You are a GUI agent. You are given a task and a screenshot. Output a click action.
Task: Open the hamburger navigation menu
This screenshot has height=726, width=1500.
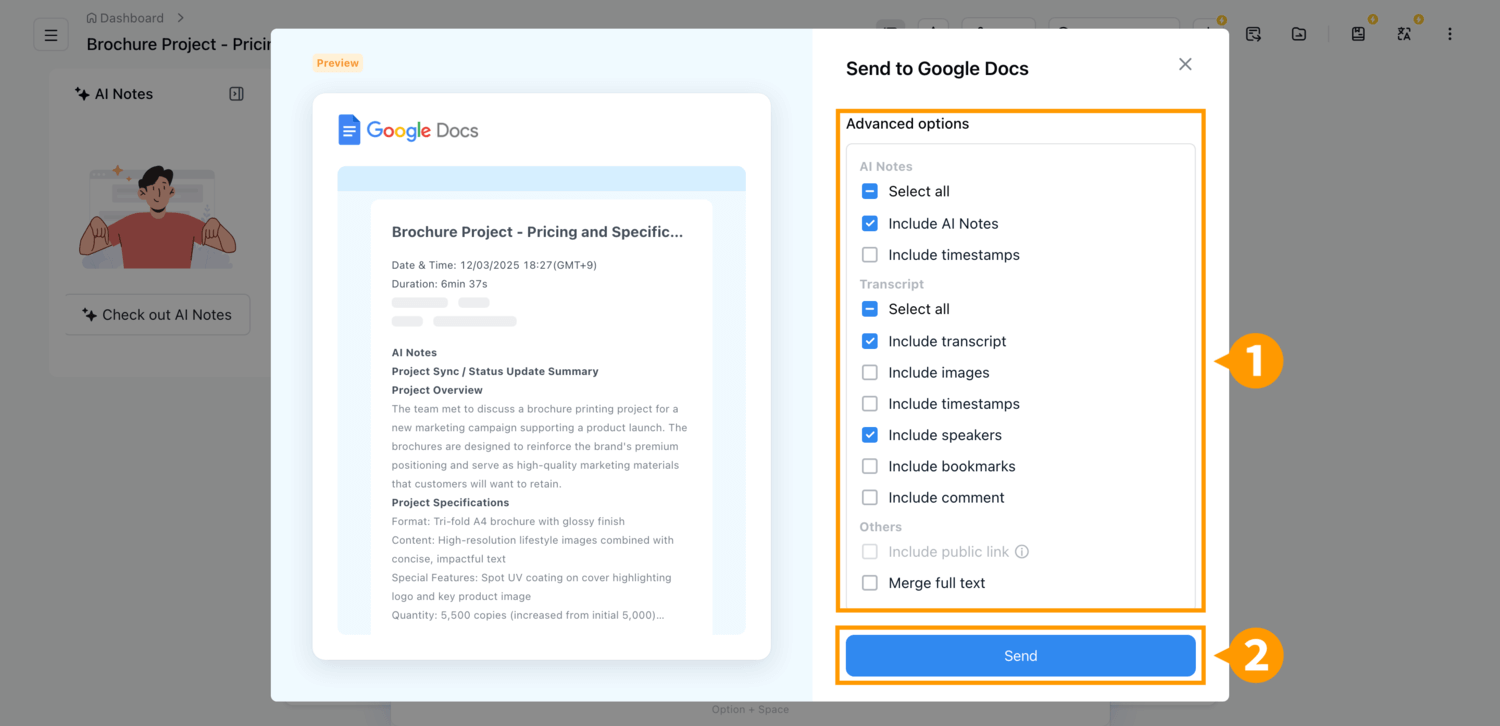[50, 34]
